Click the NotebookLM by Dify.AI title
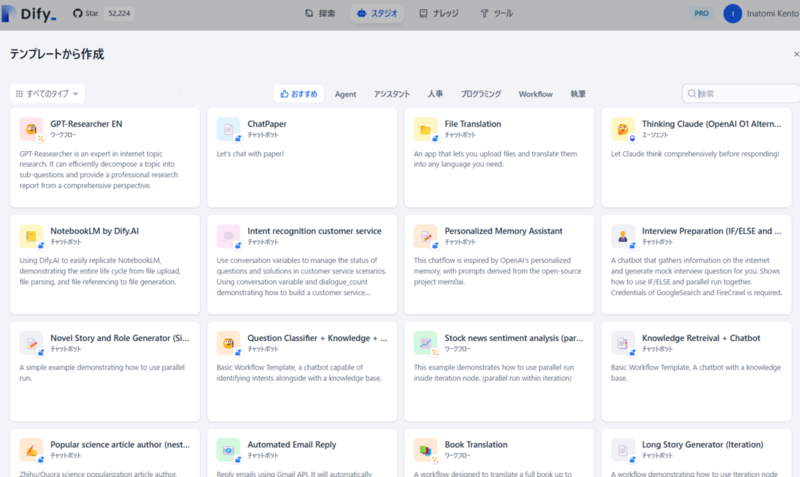 pyautogui.click(x=94, y=231)
